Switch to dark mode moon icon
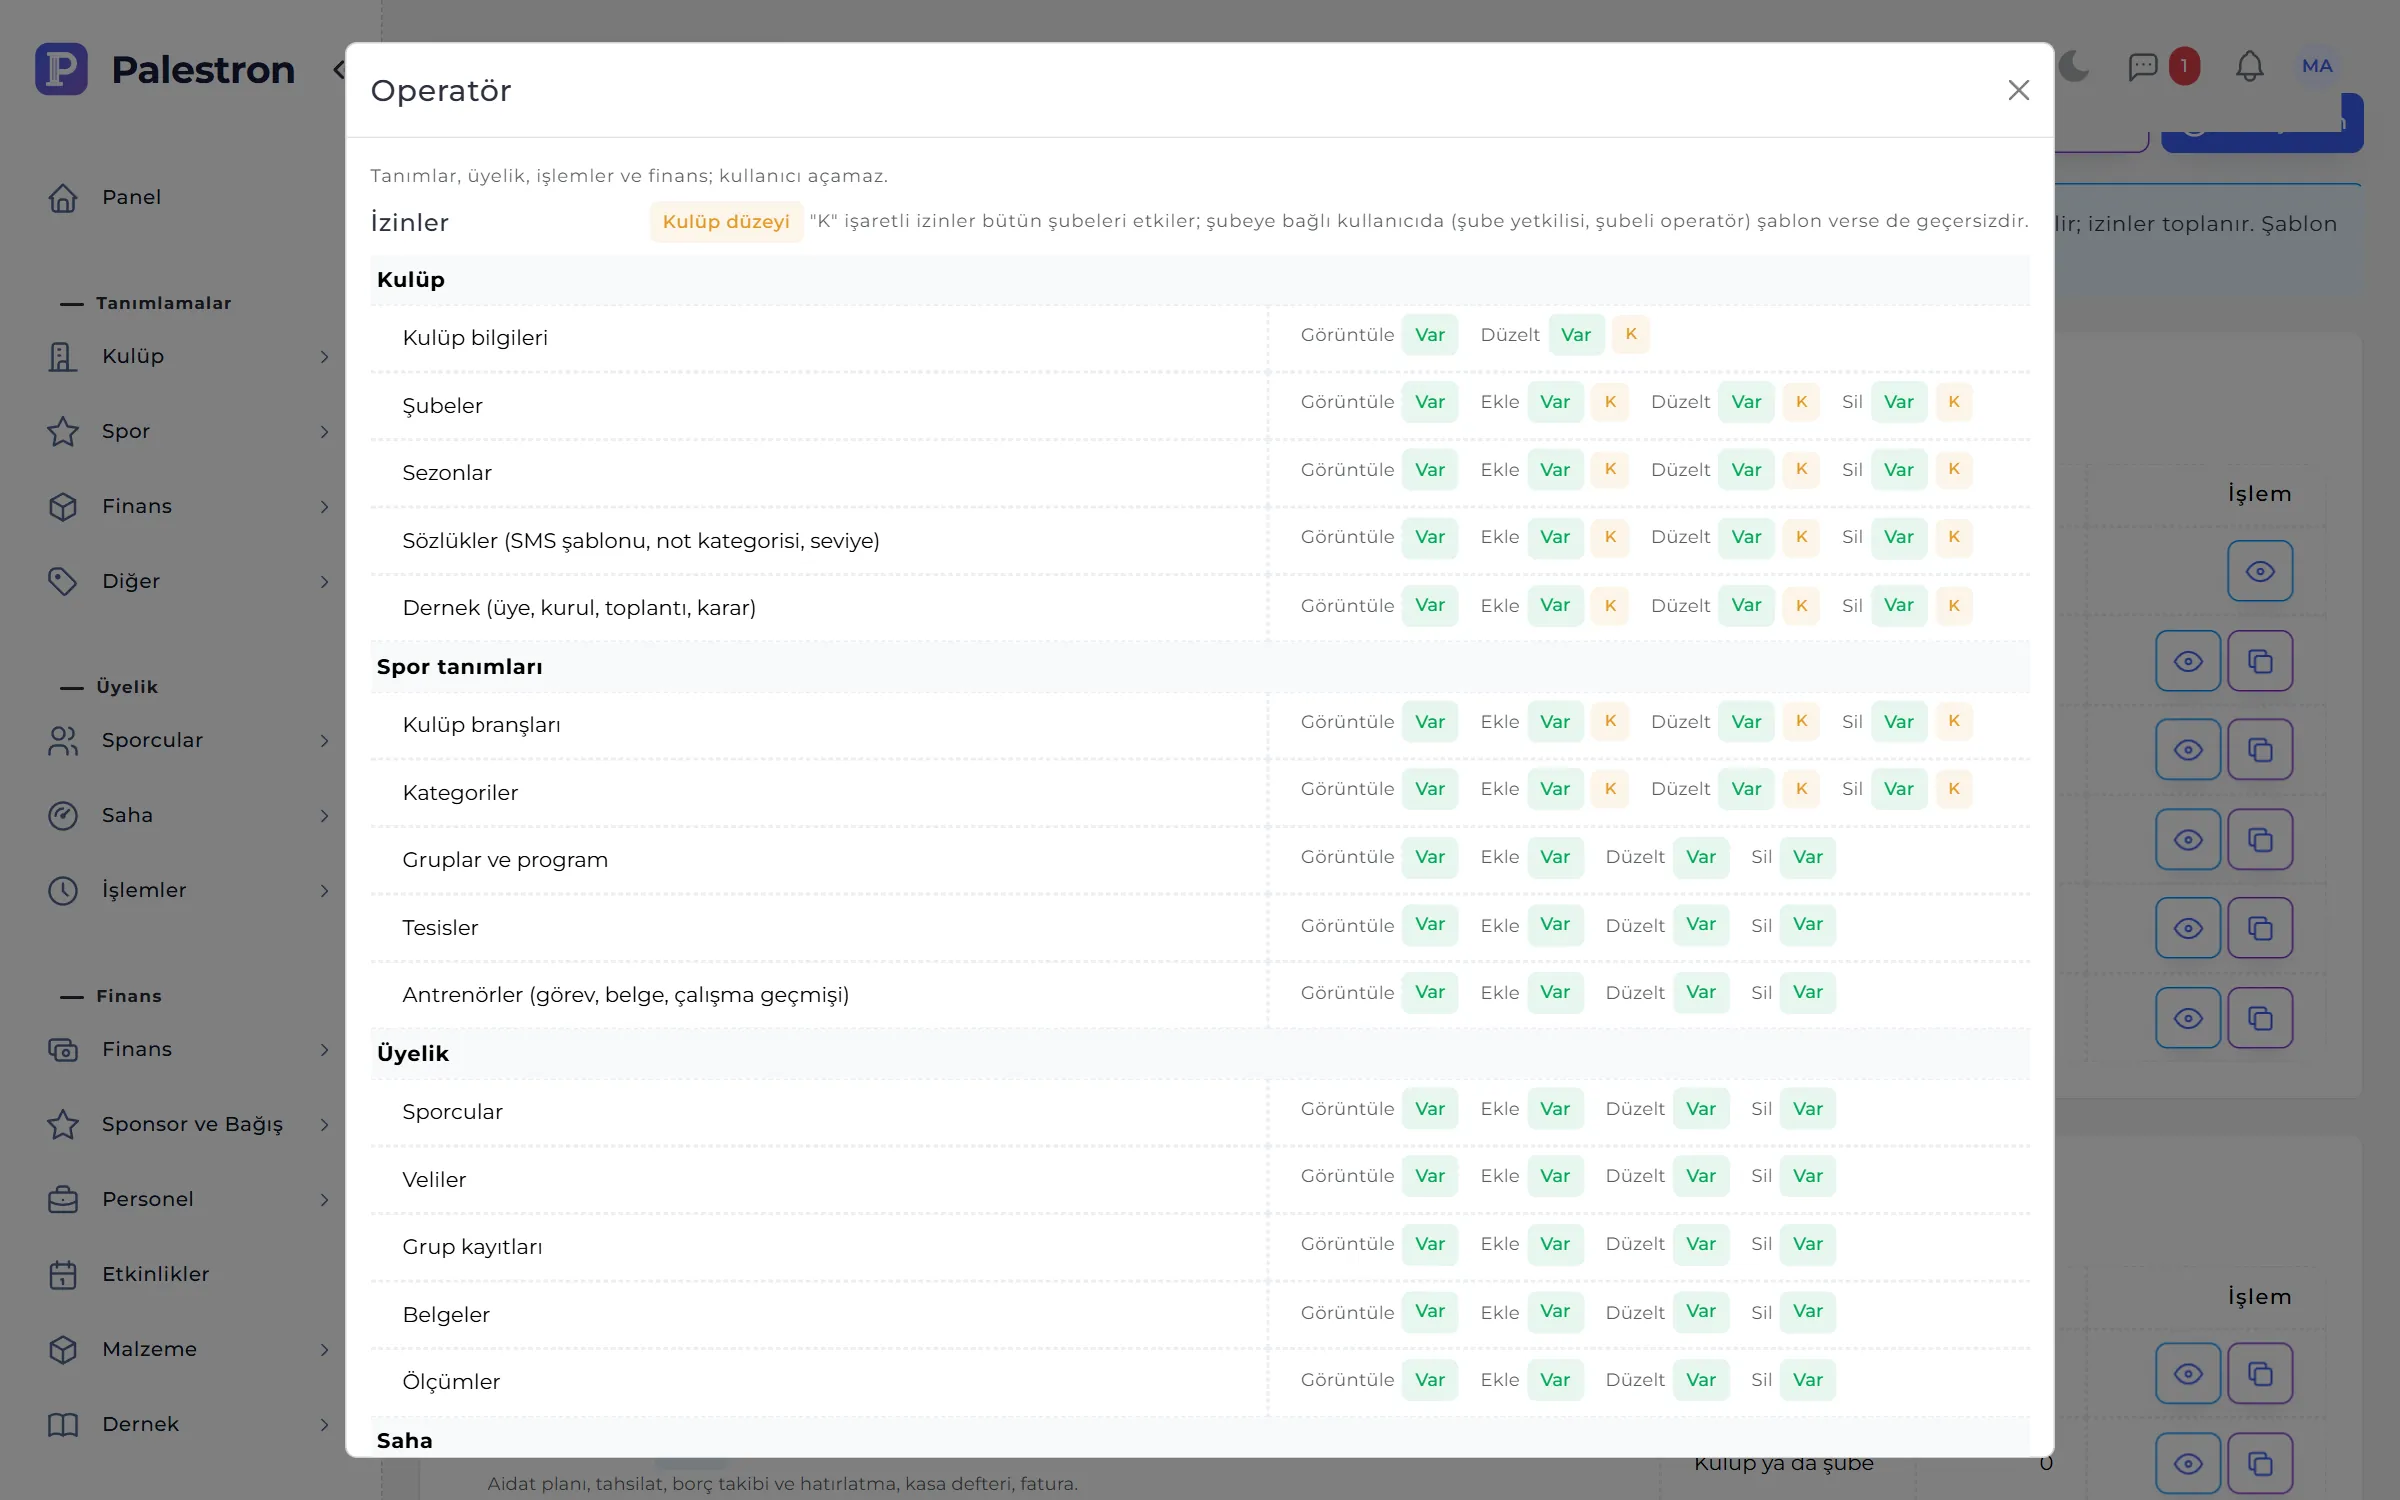 coord(2074,67)
